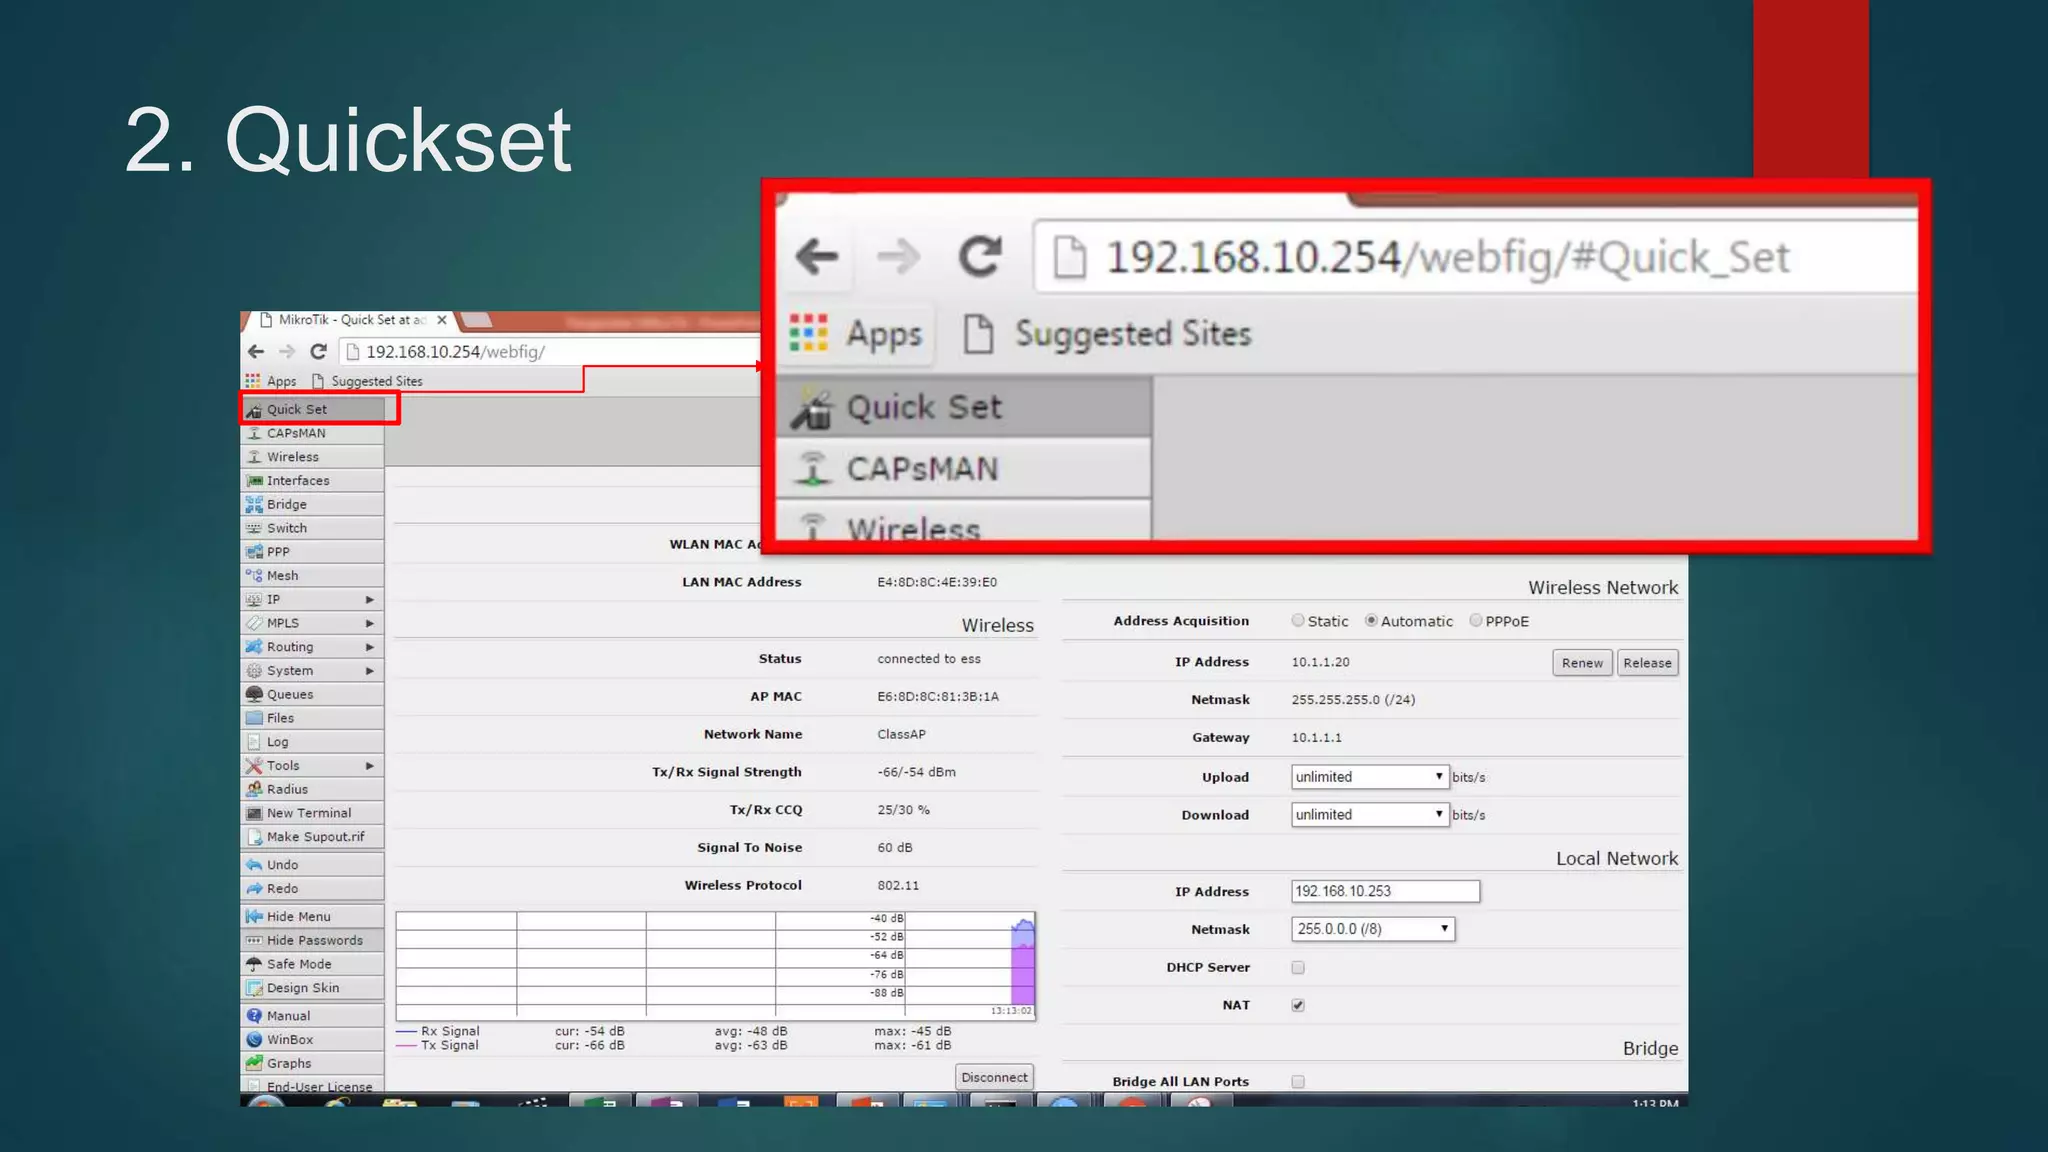Open the Upload limit dropdown
Viewport: 2048px width, 1152px height.
(x=1369, y=777)
